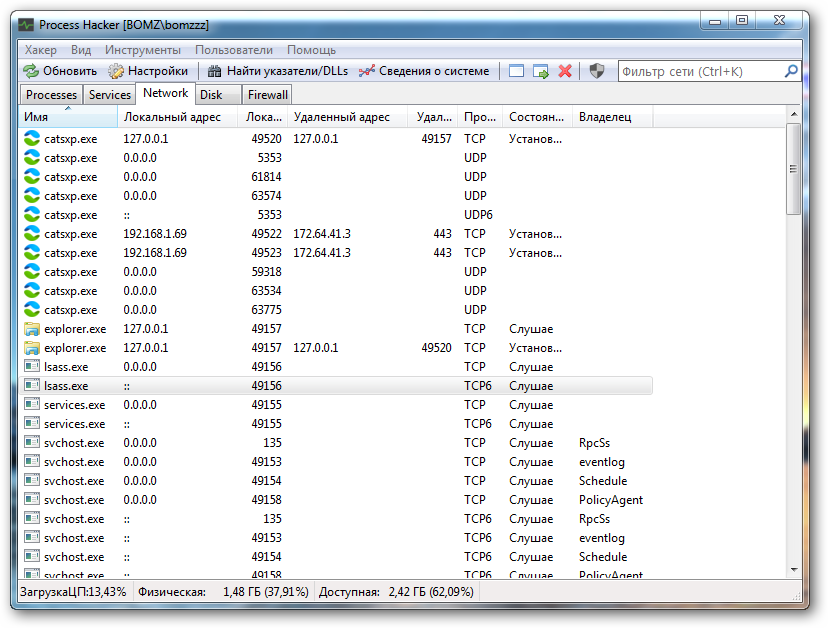Screen dimensions: 828x628
Task: Click the find window and thread icon
Action: point(541,71)
